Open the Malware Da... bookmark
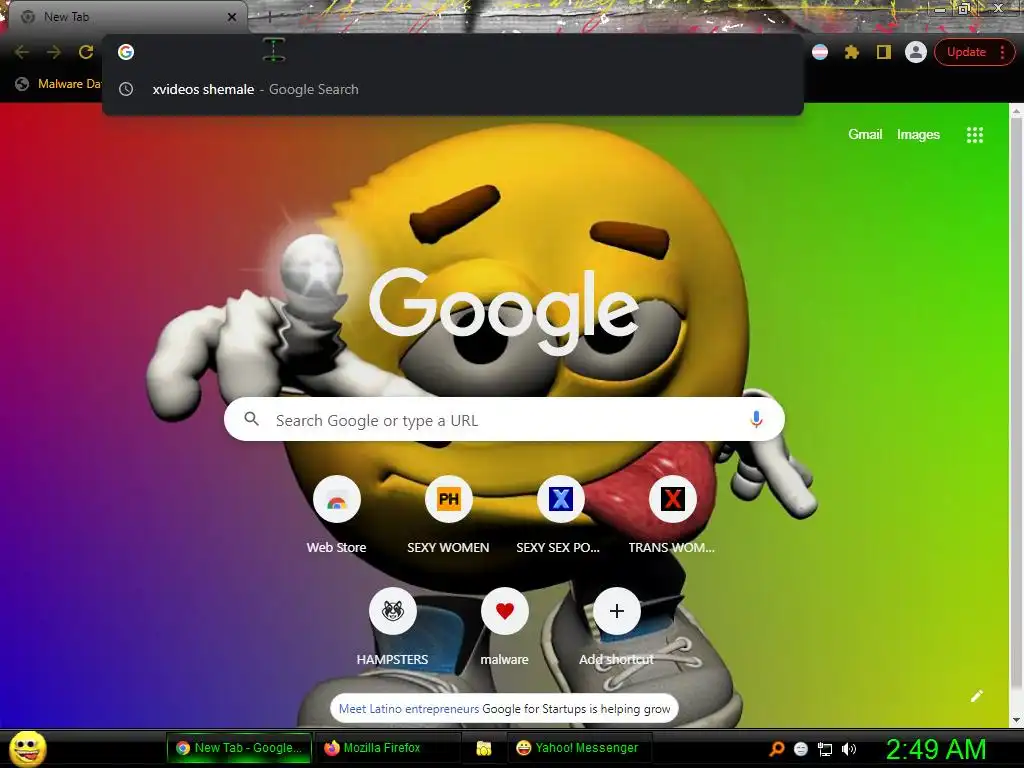This screenshot has width=1024, height=768. tap(58, 84)
